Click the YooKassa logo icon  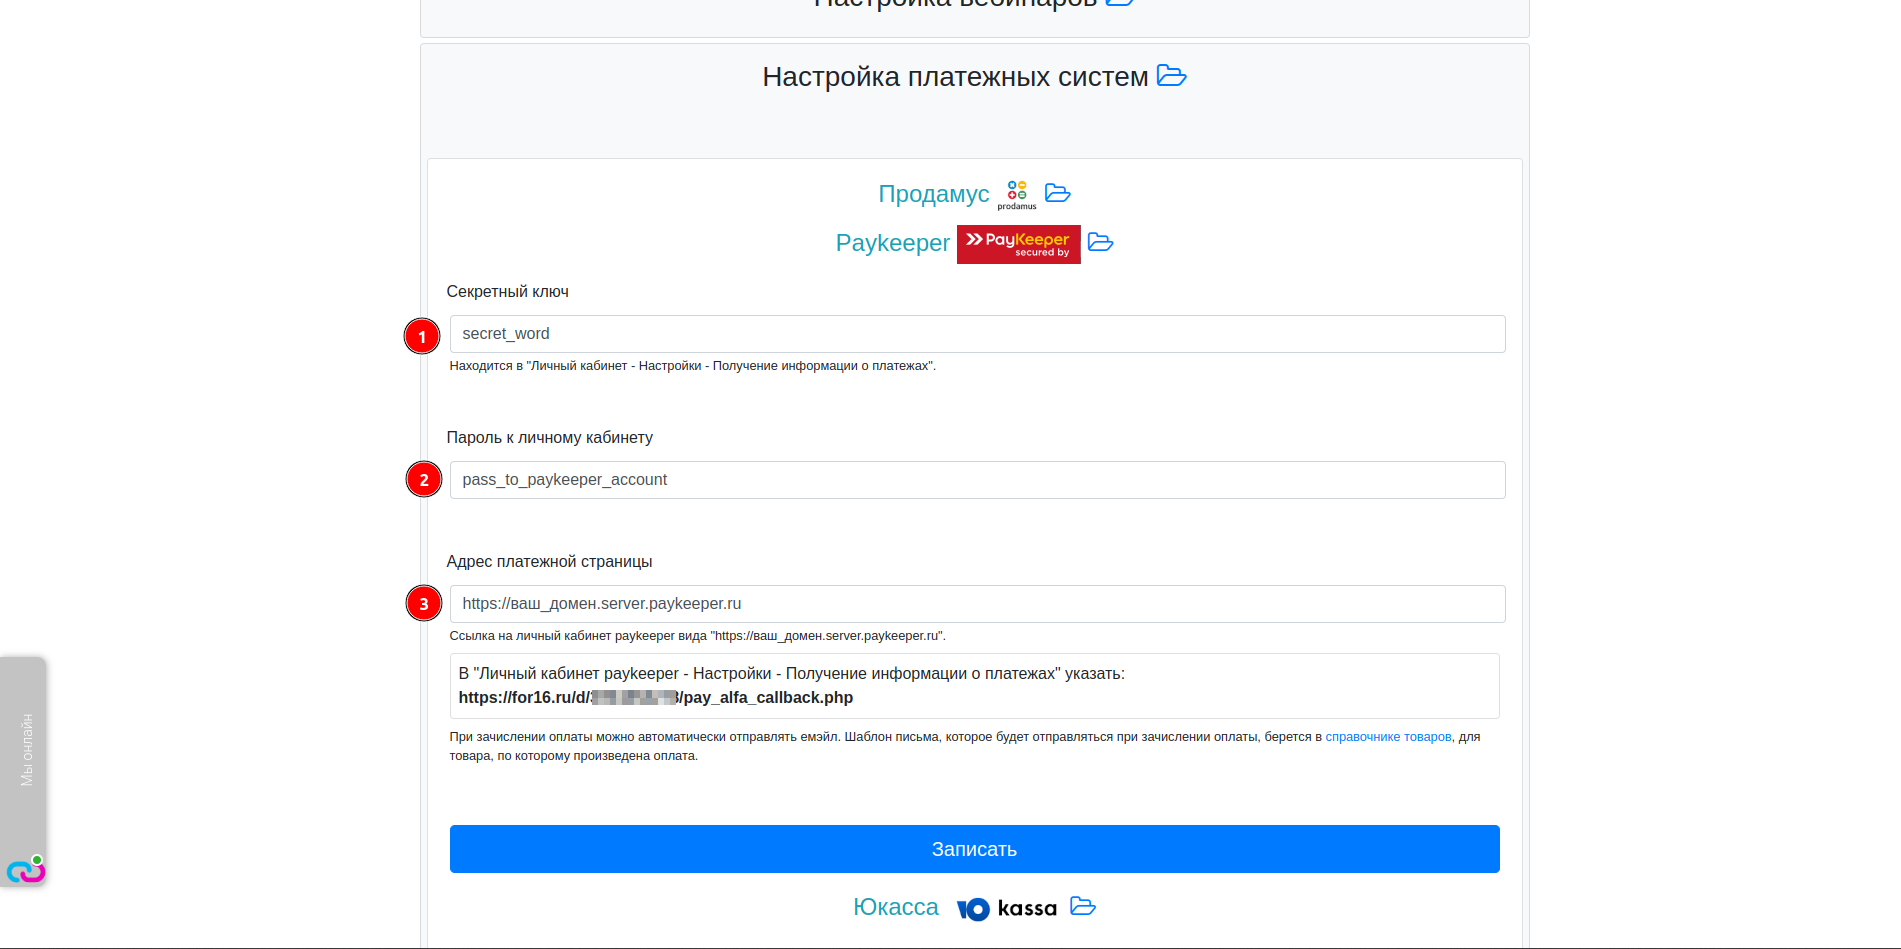tap(1006, 908)
